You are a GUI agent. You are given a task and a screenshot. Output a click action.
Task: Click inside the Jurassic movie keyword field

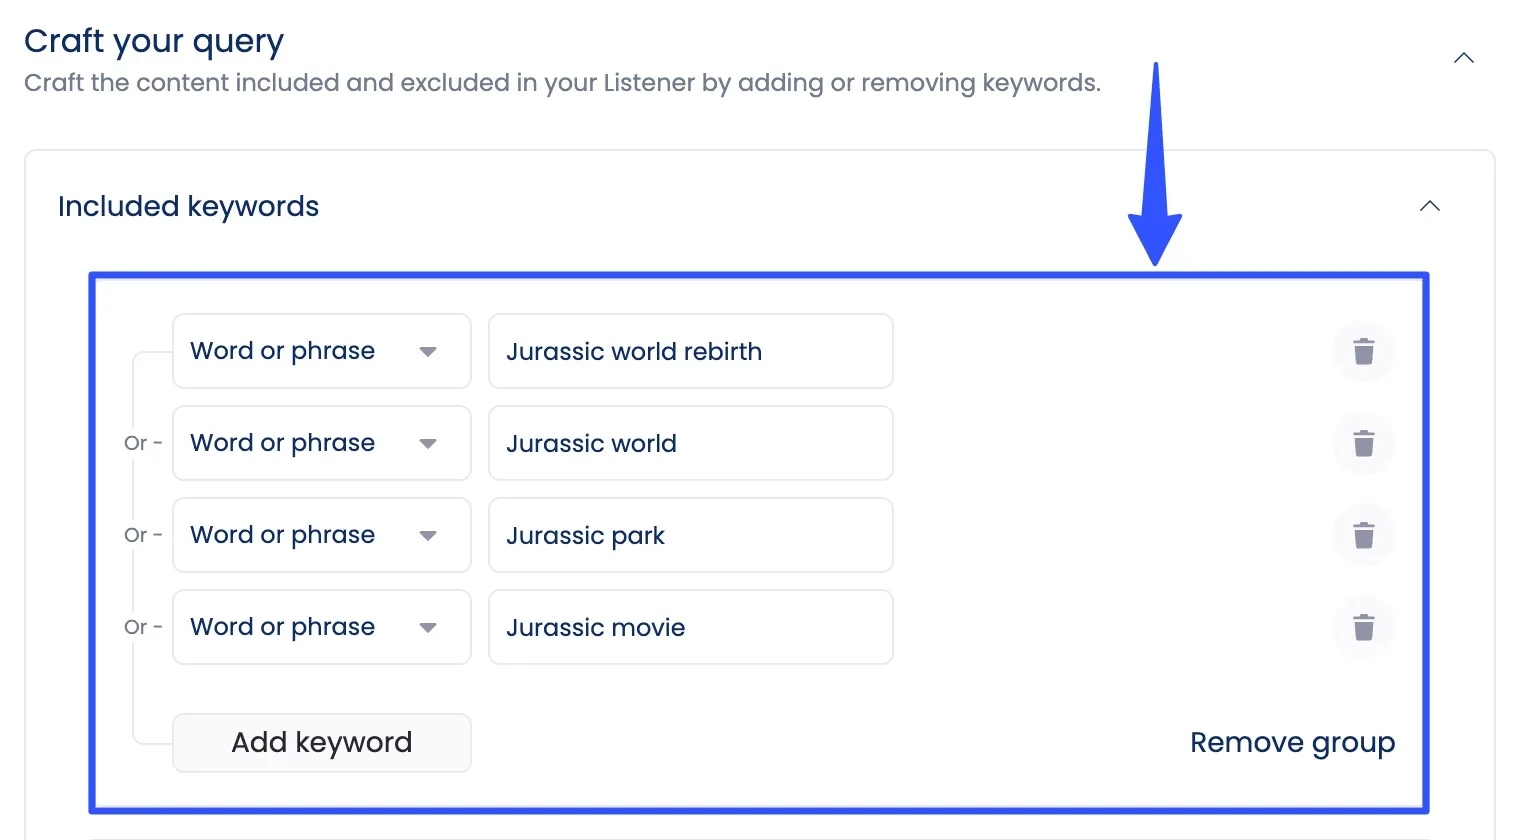click(x=689, y=627)
